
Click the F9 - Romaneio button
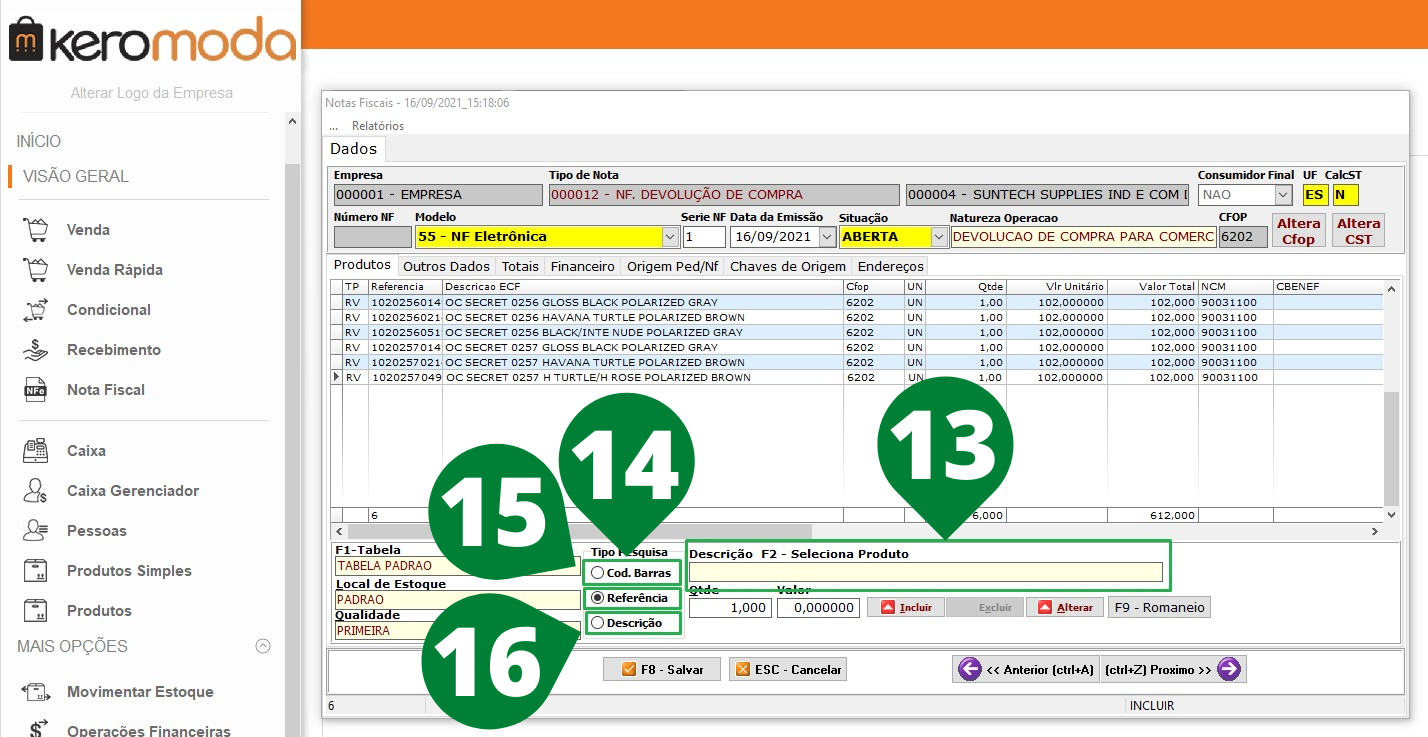click(x=1159, y=607)
